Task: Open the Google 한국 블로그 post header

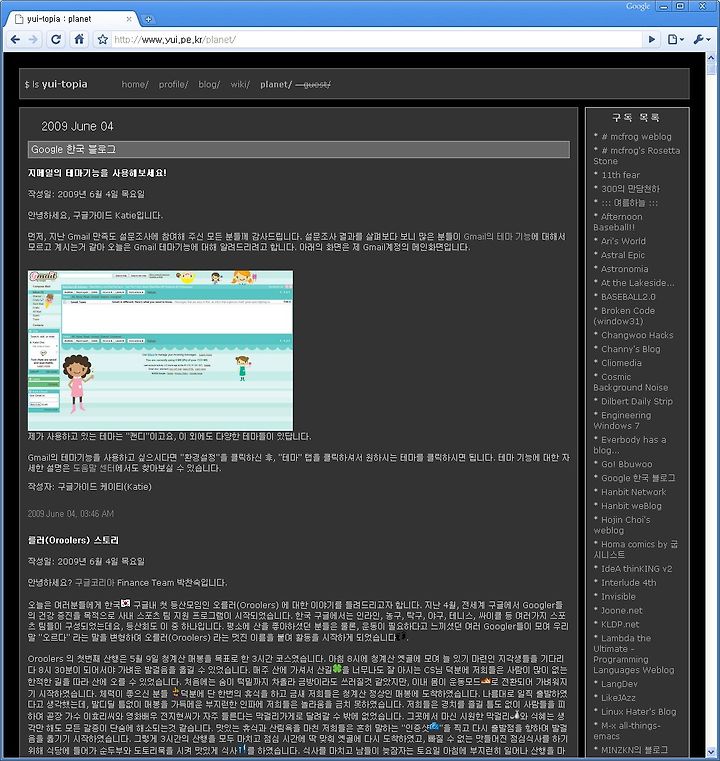Action: [x=299, y=149]
